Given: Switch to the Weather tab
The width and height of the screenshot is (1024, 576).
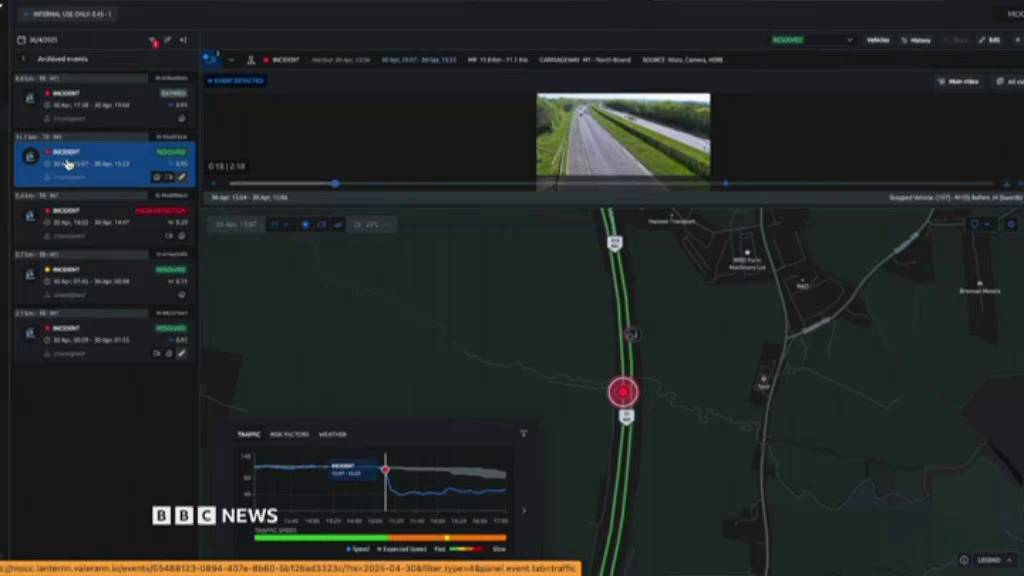Looking at the screenshot, I should click(333, 434).
